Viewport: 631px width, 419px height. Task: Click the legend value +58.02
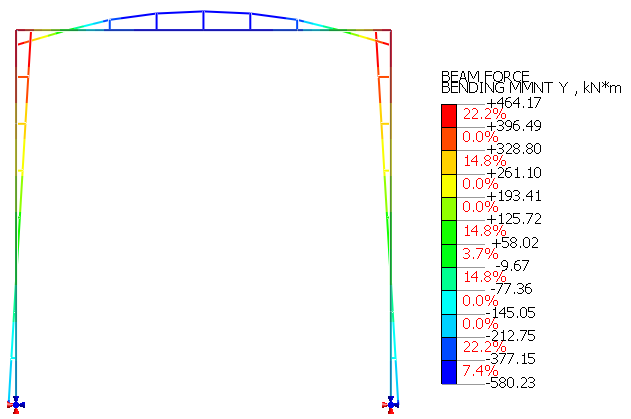515,243
